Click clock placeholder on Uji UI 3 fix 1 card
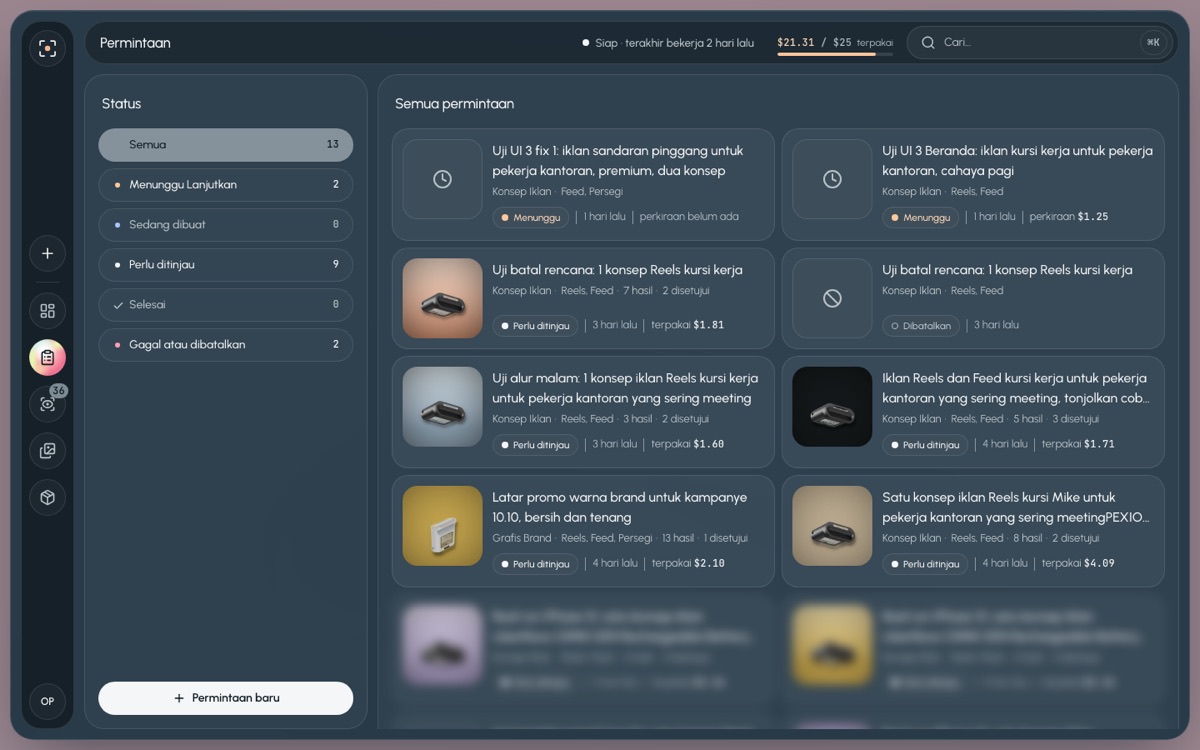Viewport: 1200px width, 750px height. pyautogui.click(x=442, y=179)
